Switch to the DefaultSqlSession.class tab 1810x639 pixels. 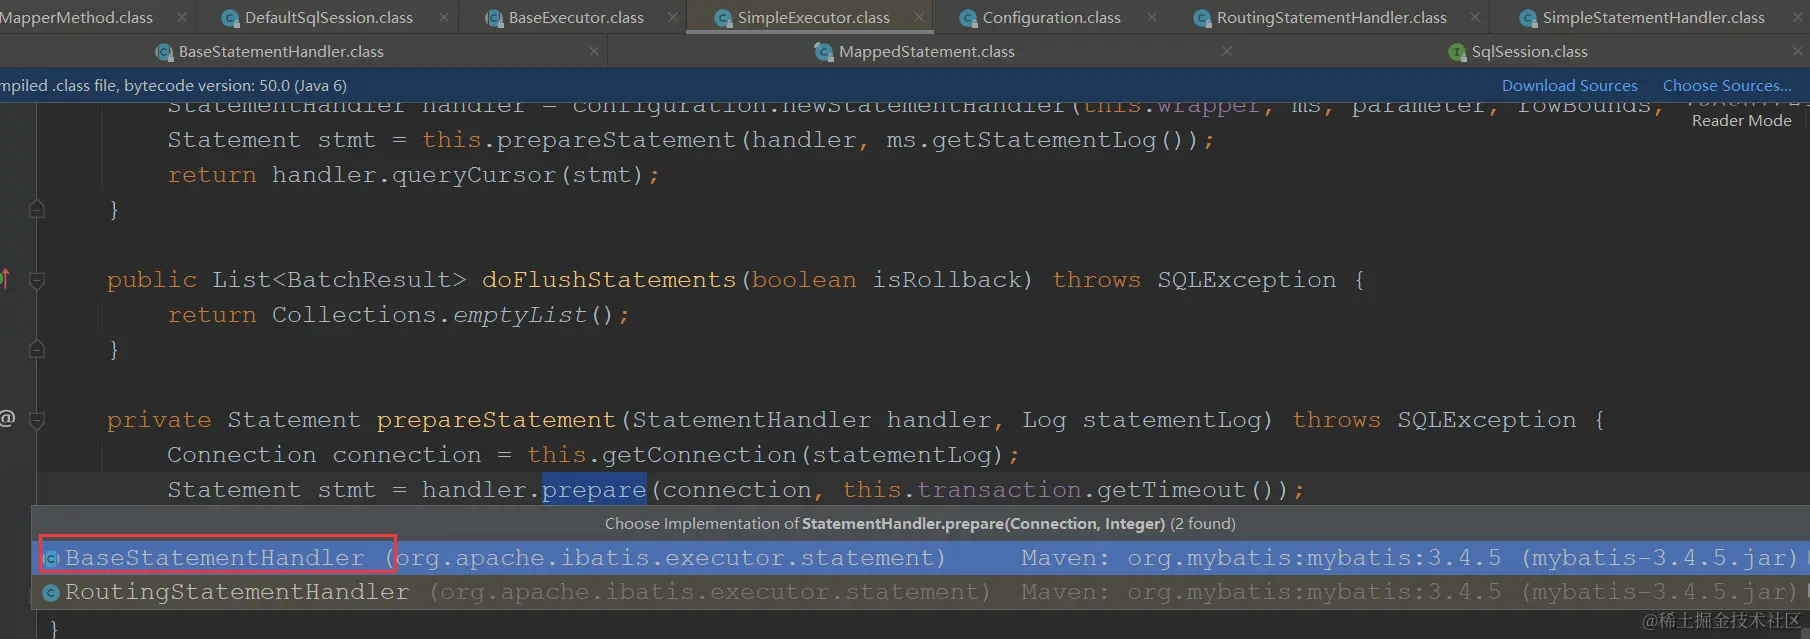pyautogui.click(x=328, y=18)
